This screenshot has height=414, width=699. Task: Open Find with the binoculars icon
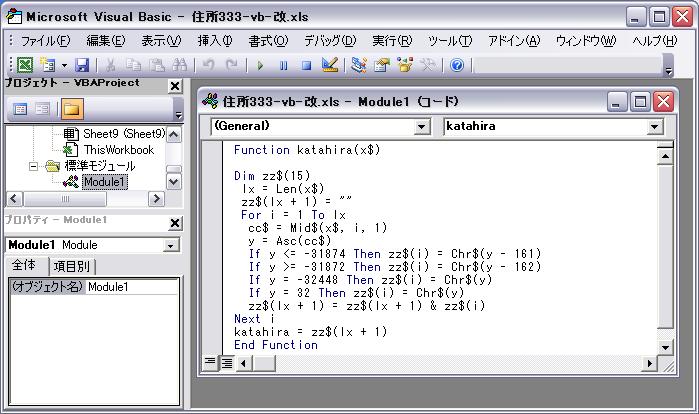(180, 65)
